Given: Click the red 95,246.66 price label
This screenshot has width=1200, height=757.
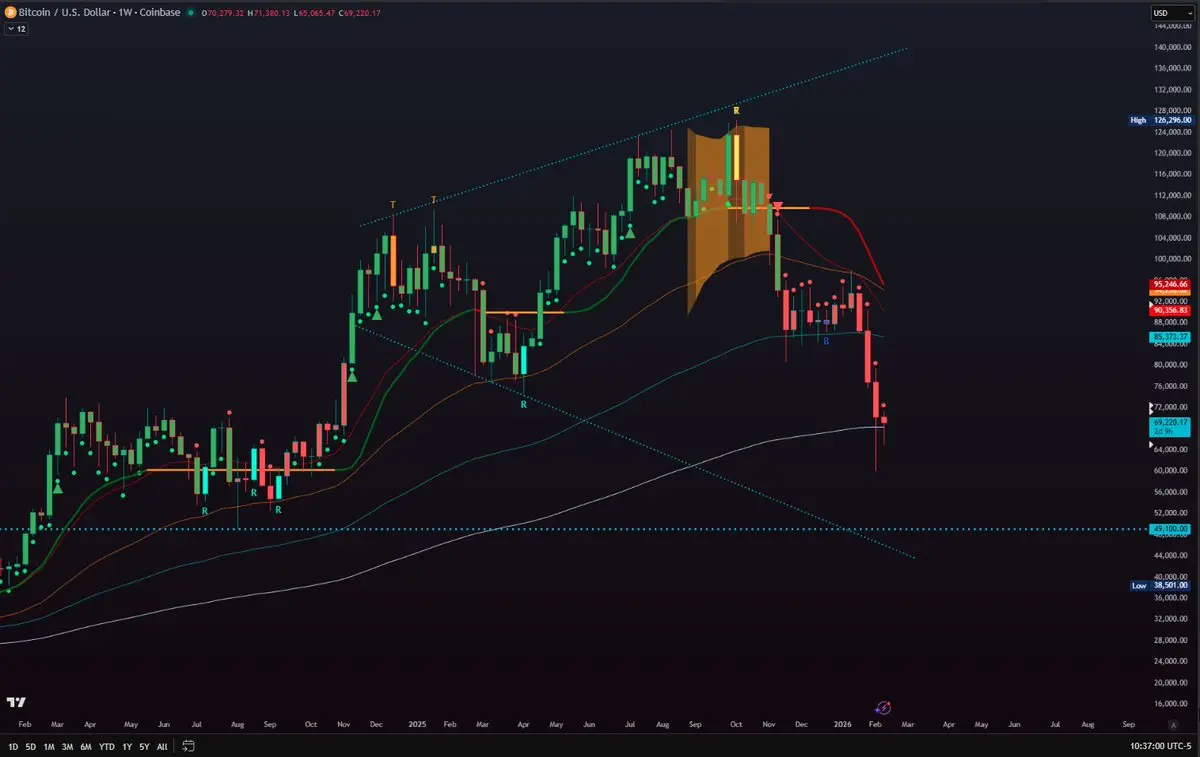Looking at the screenshot, I should click(x=1169, y=284).
